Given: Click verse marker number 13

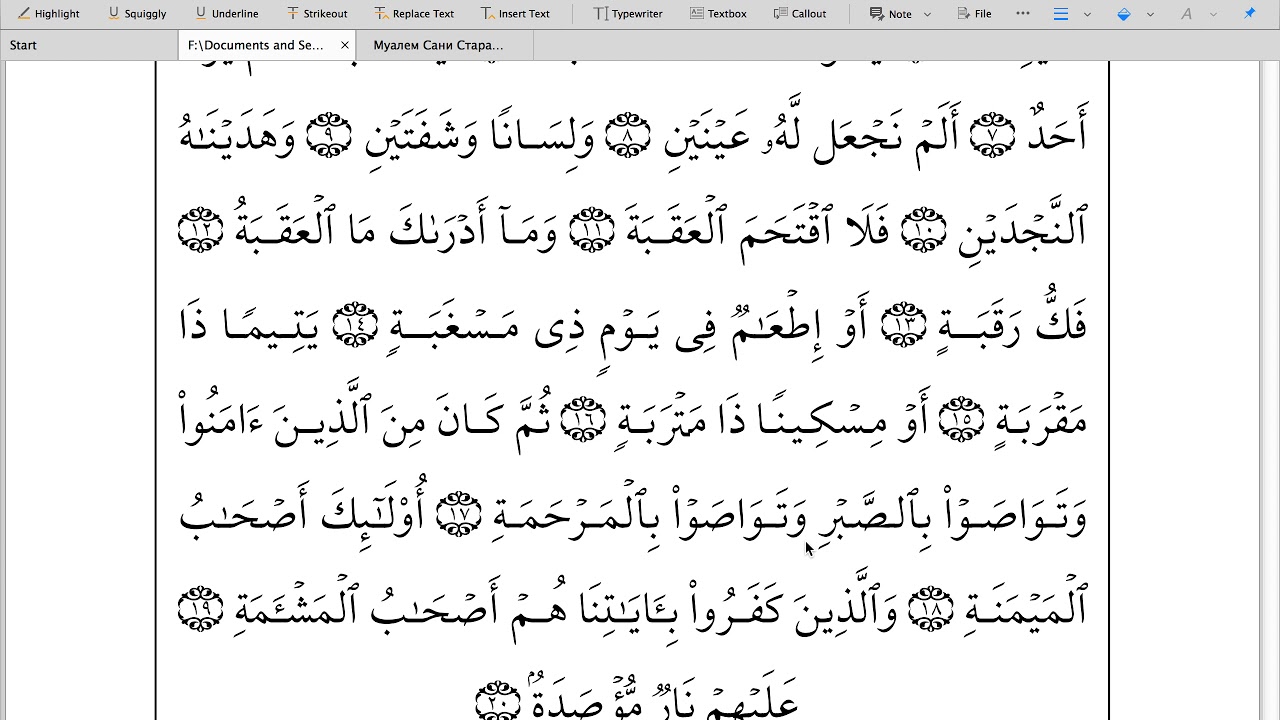Looking at the screenshot, I should coord(903,325).
